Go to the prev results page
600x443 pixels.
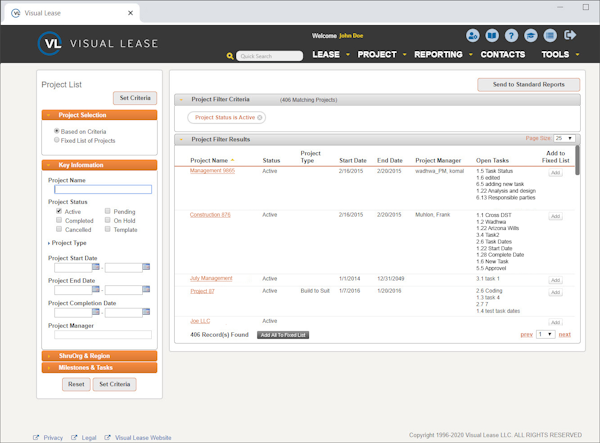point(527,335)
